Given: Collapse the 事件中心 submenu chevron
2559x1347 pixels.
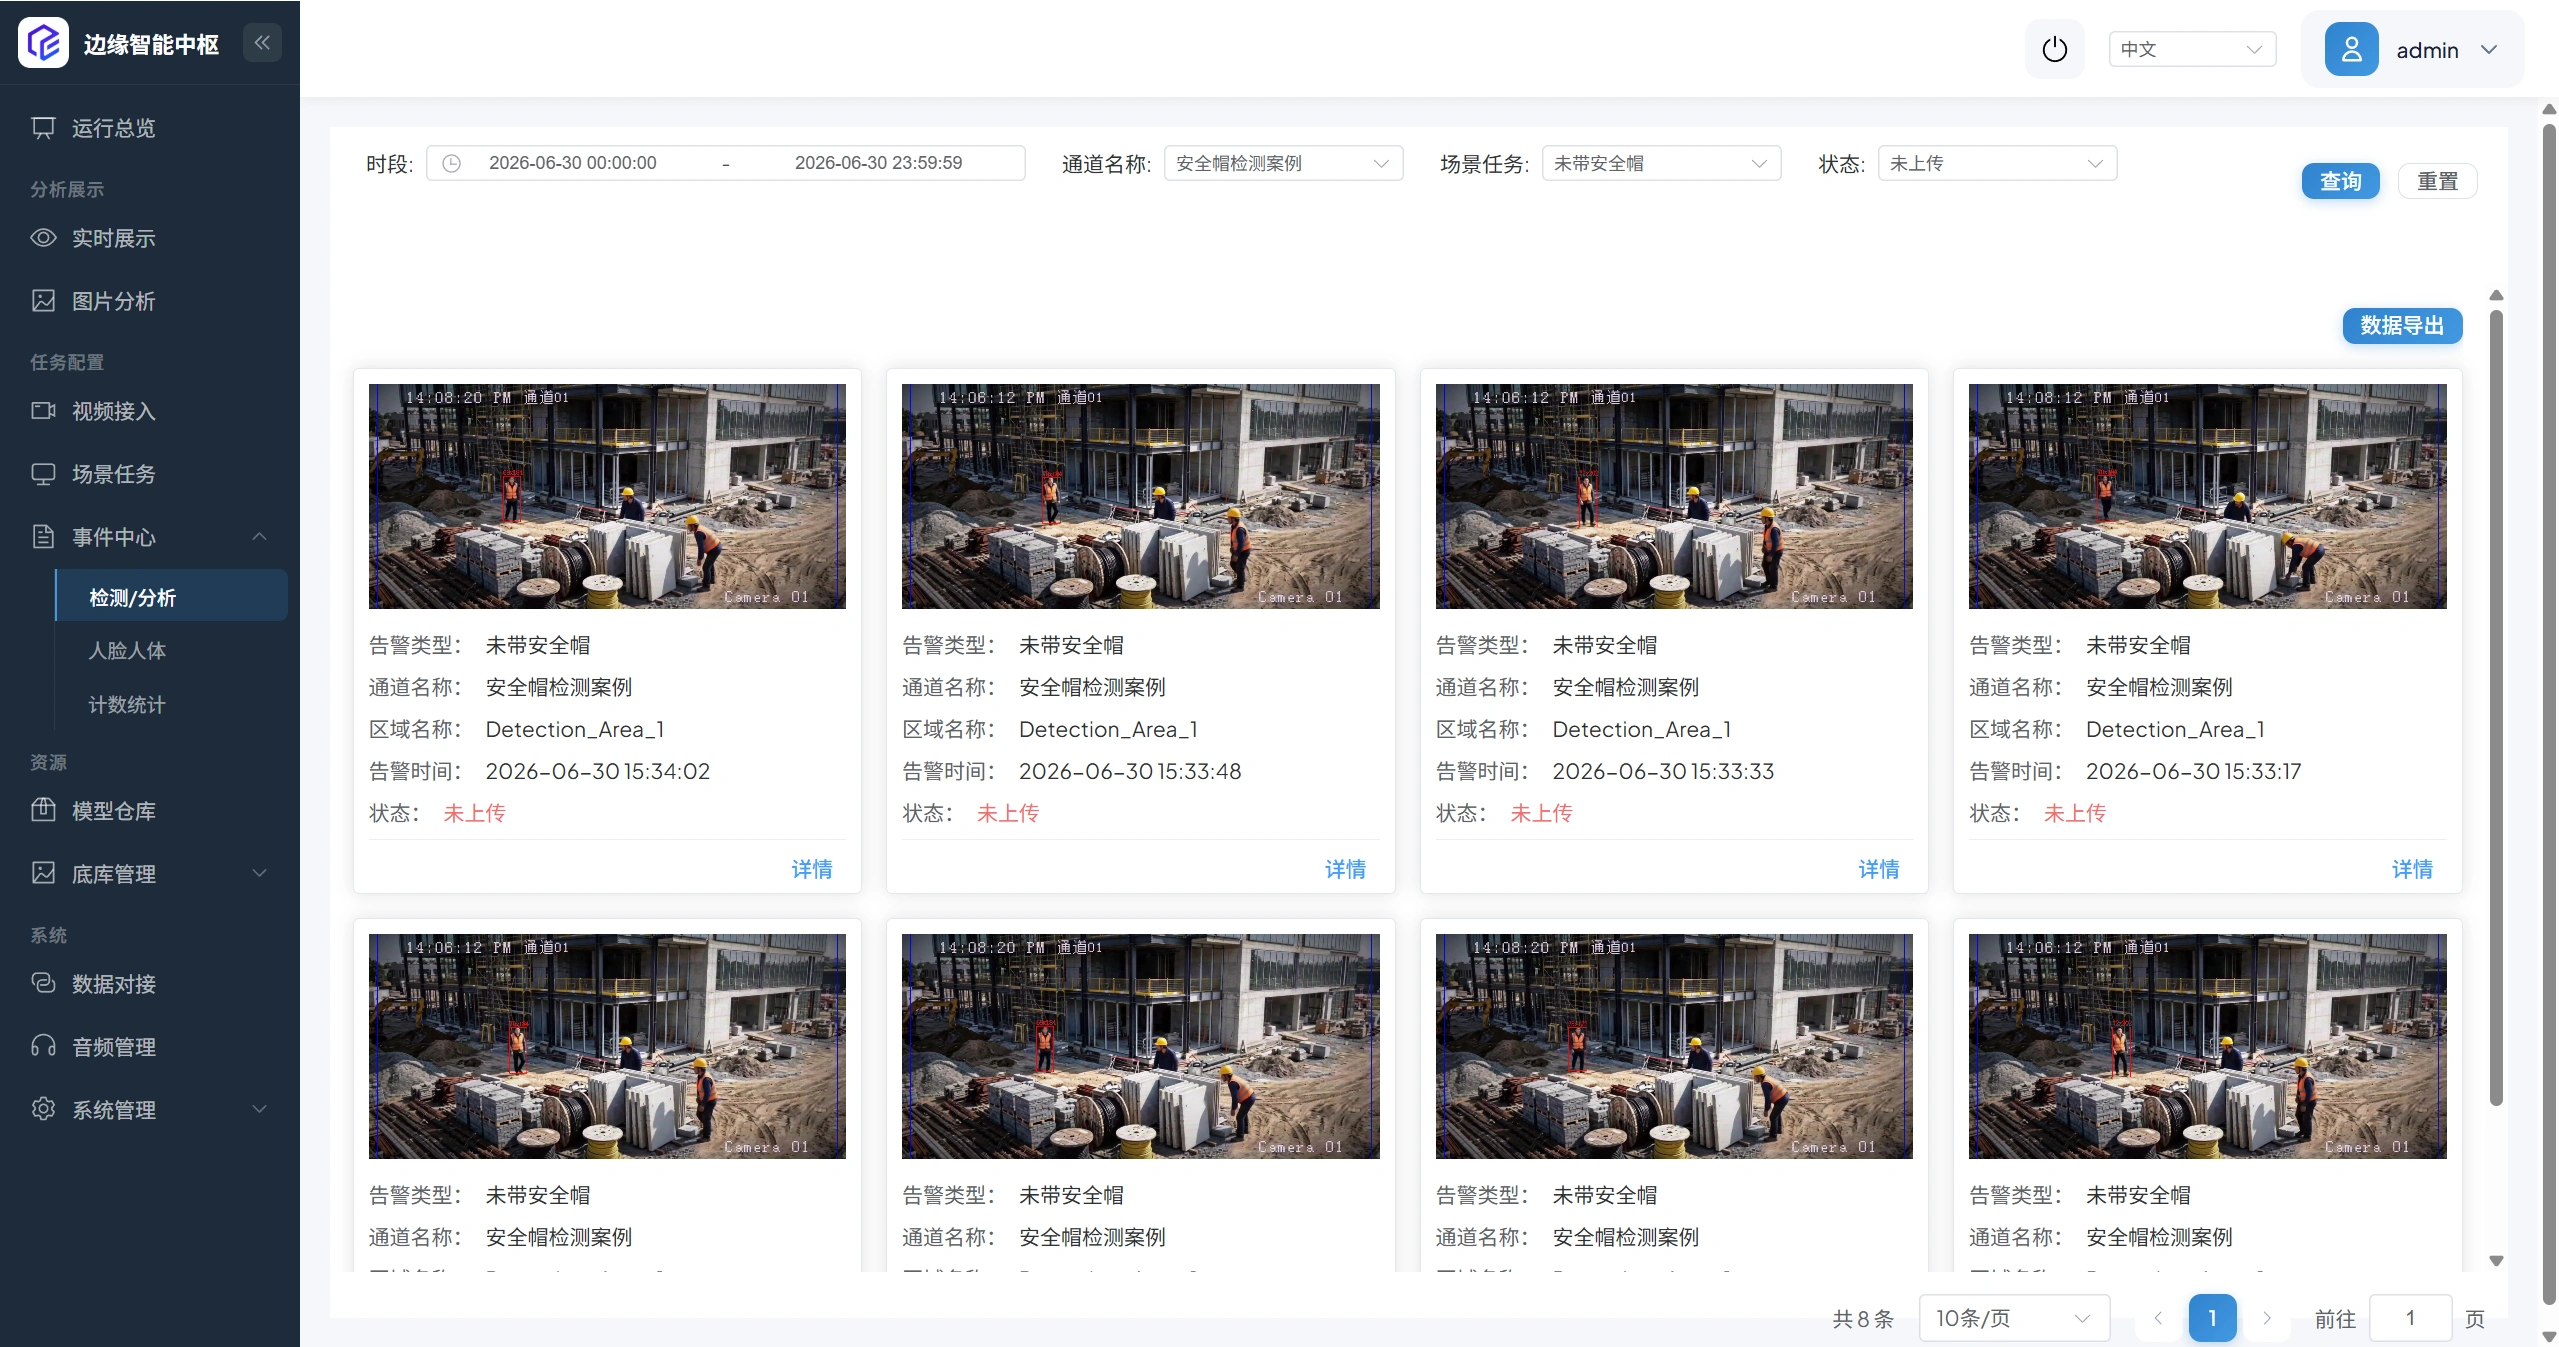Looking at the screenshot, I should click(260, 537).
